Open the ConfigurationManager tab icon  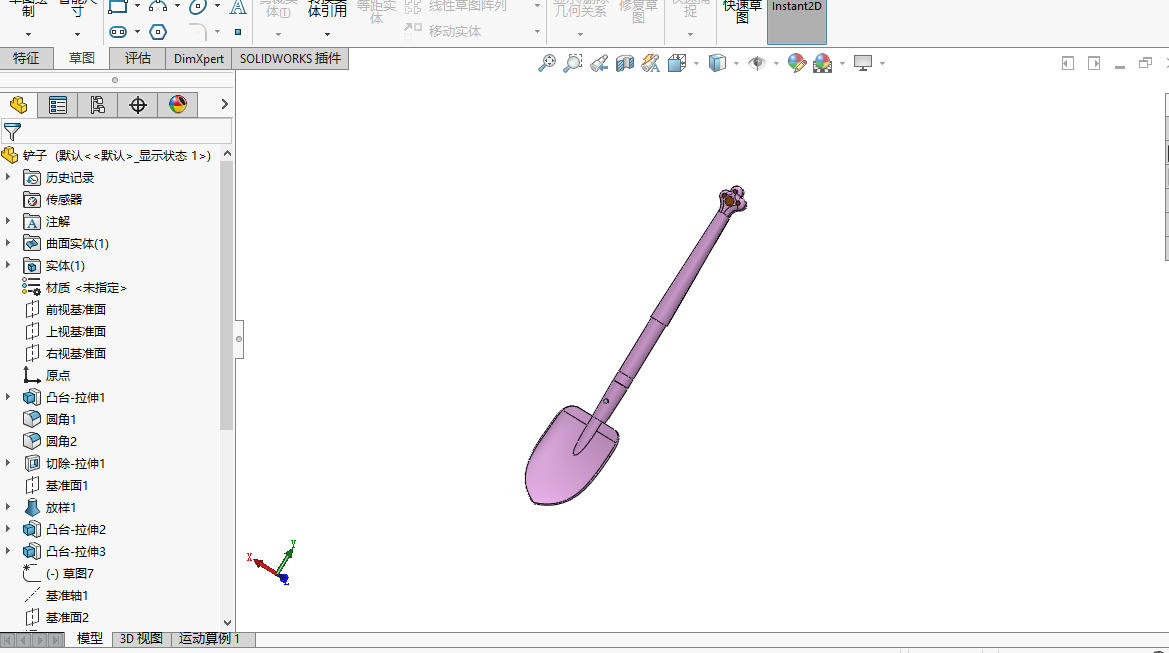[x=98, y=105]
